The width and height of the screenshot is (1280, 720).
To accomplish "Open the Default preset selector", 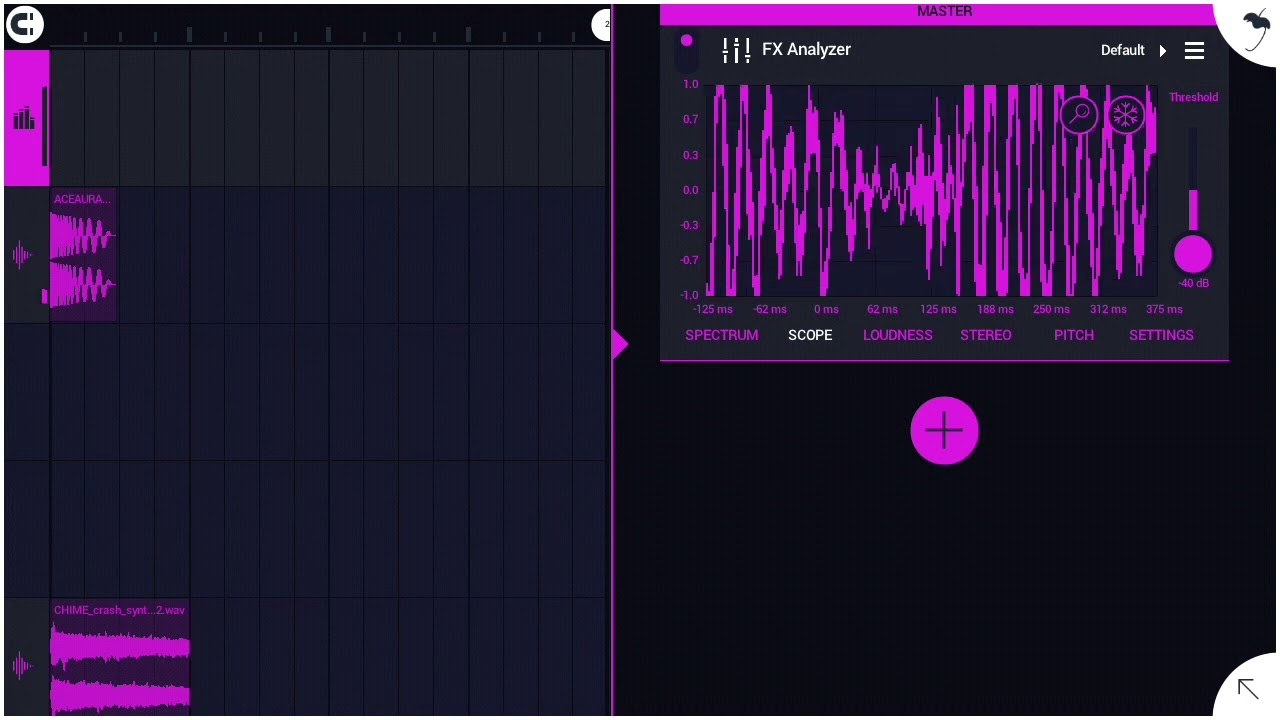I will point(1122,50).
